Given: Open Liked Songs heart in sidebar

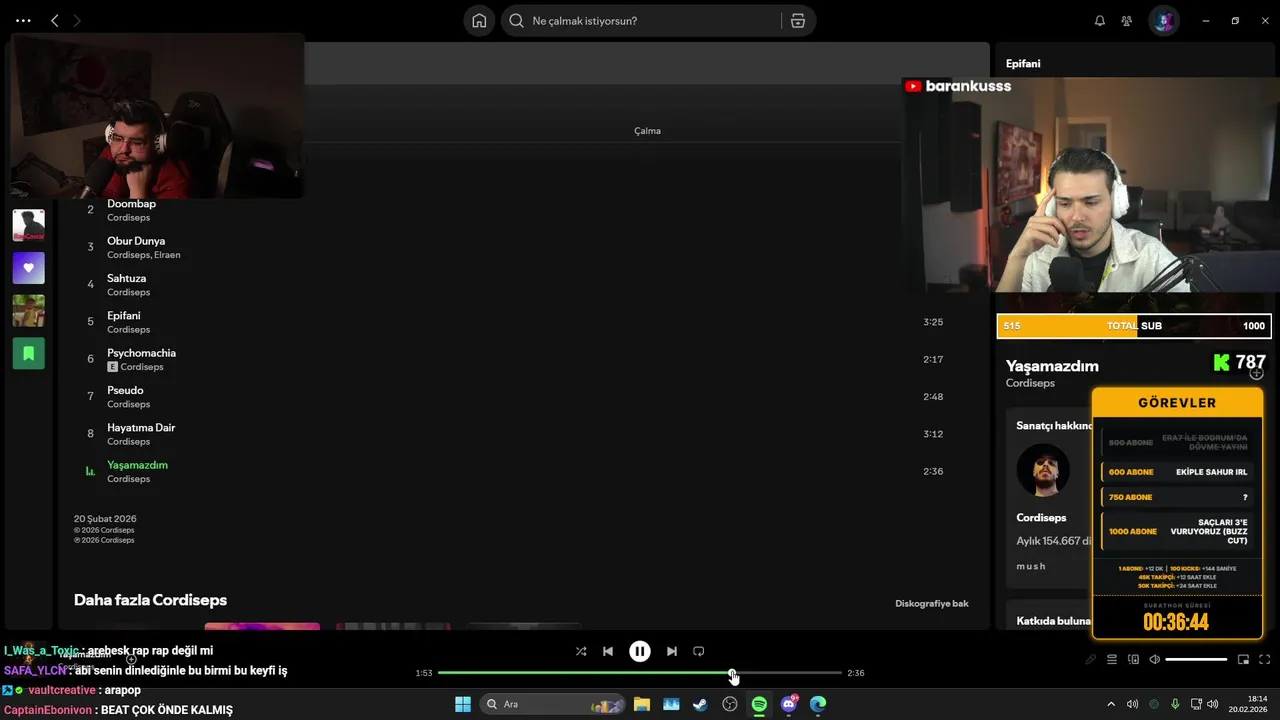Looking at the screenshot, I should 28,268.
